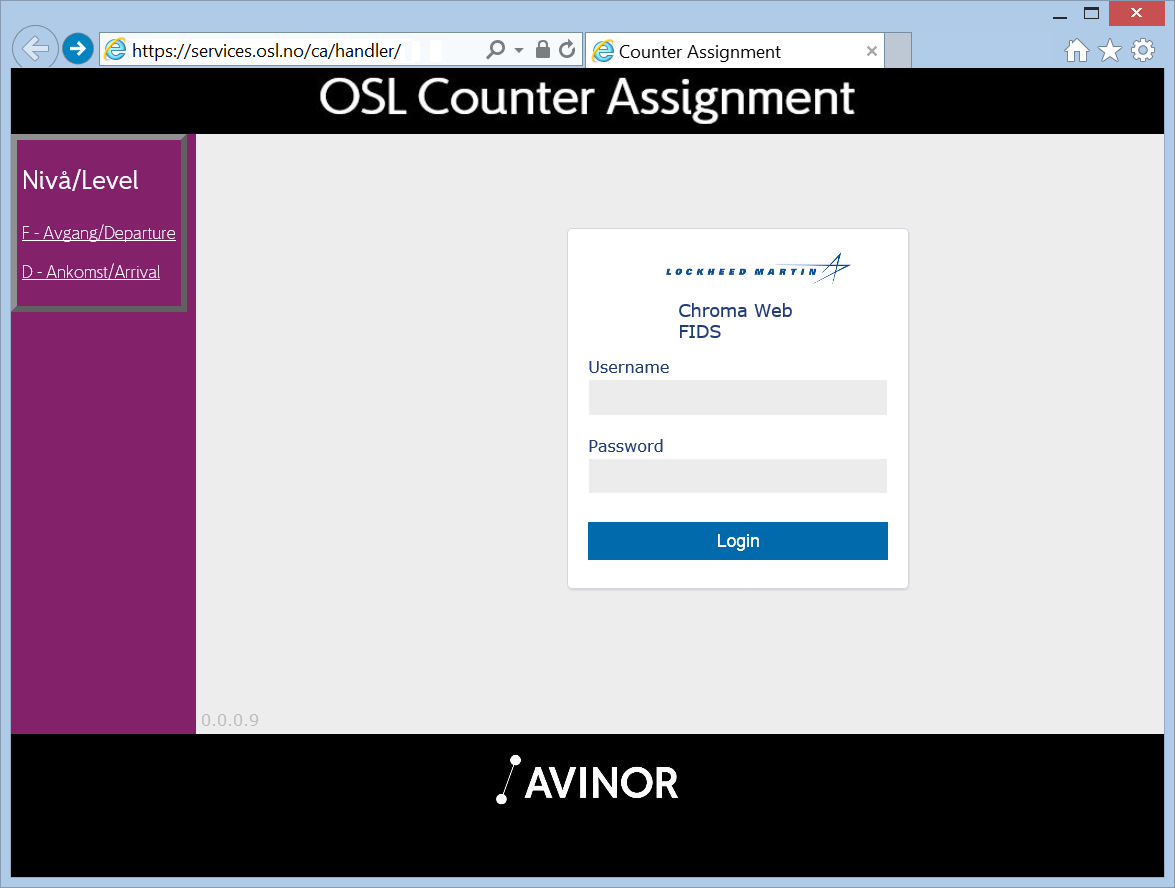Viewport: 1175px width, 888px height.
Task: Click the Chroma Web FIDS text
Action: coord(735,321)
